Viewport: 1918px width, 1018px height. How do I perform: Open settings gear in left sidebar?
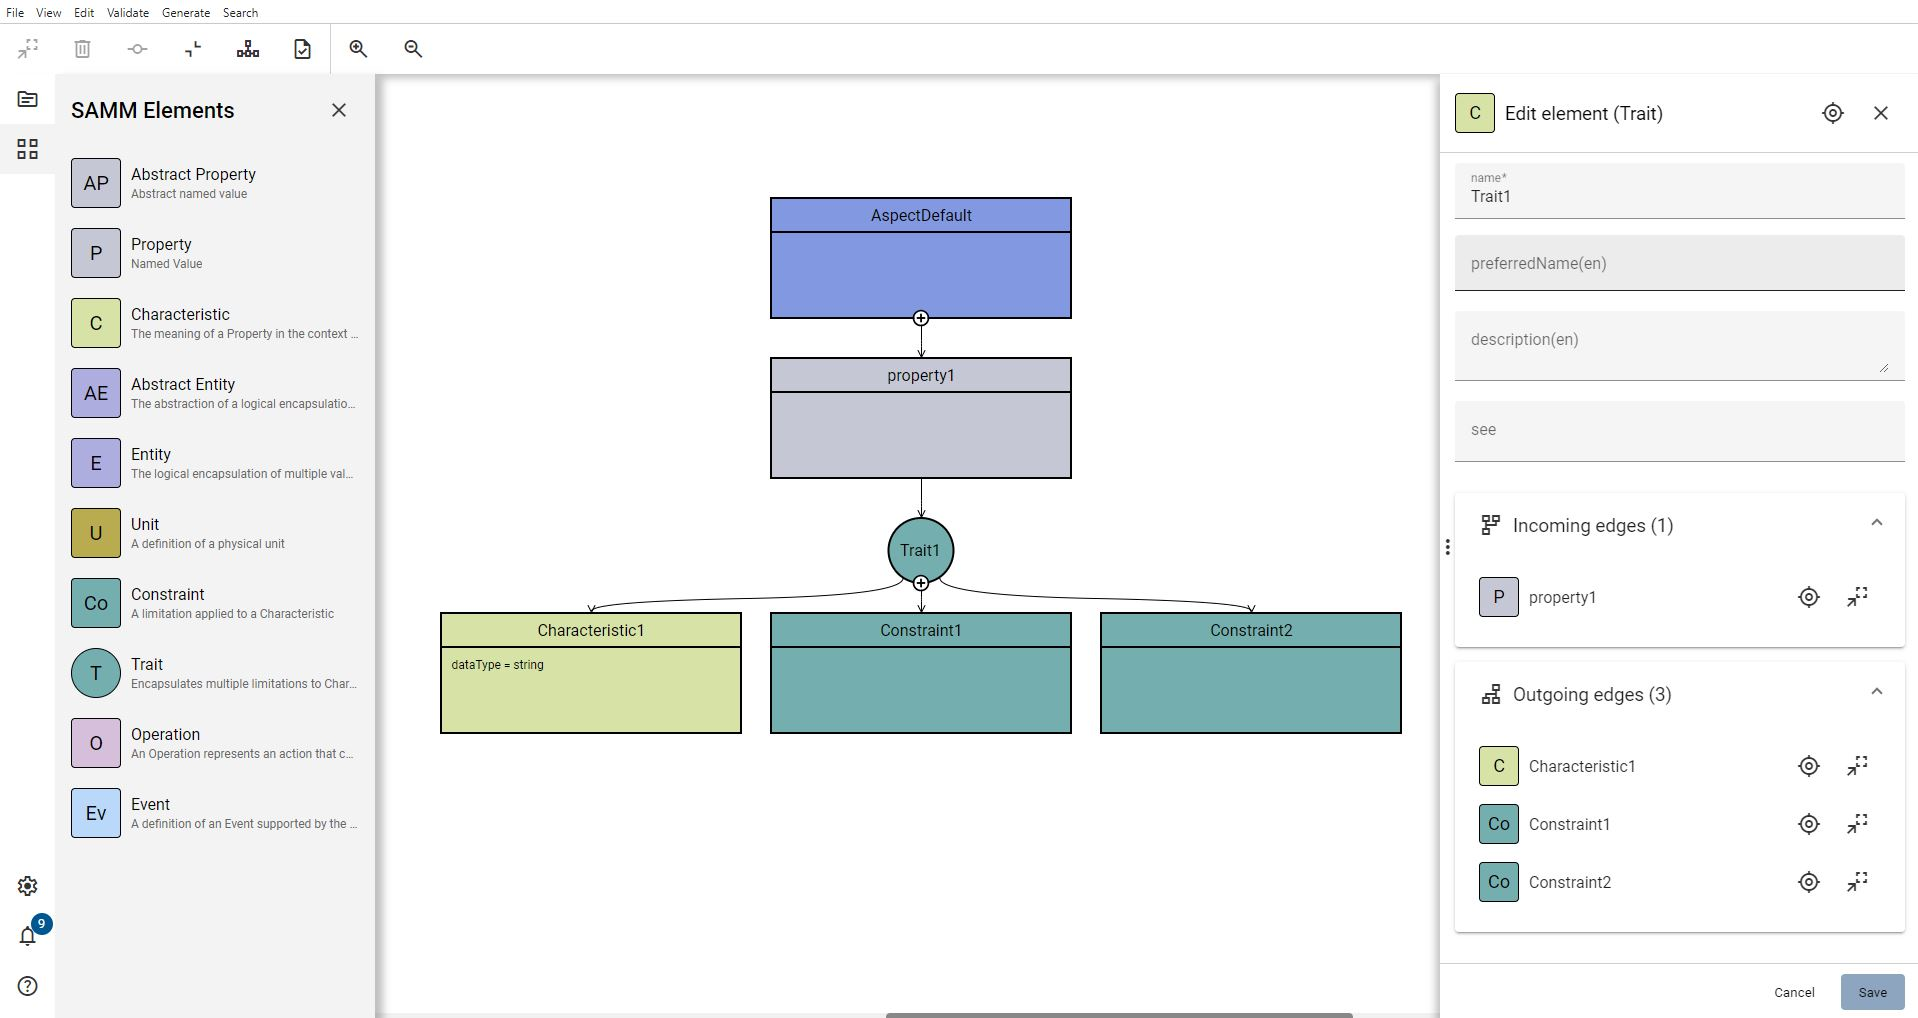point(28,886)
